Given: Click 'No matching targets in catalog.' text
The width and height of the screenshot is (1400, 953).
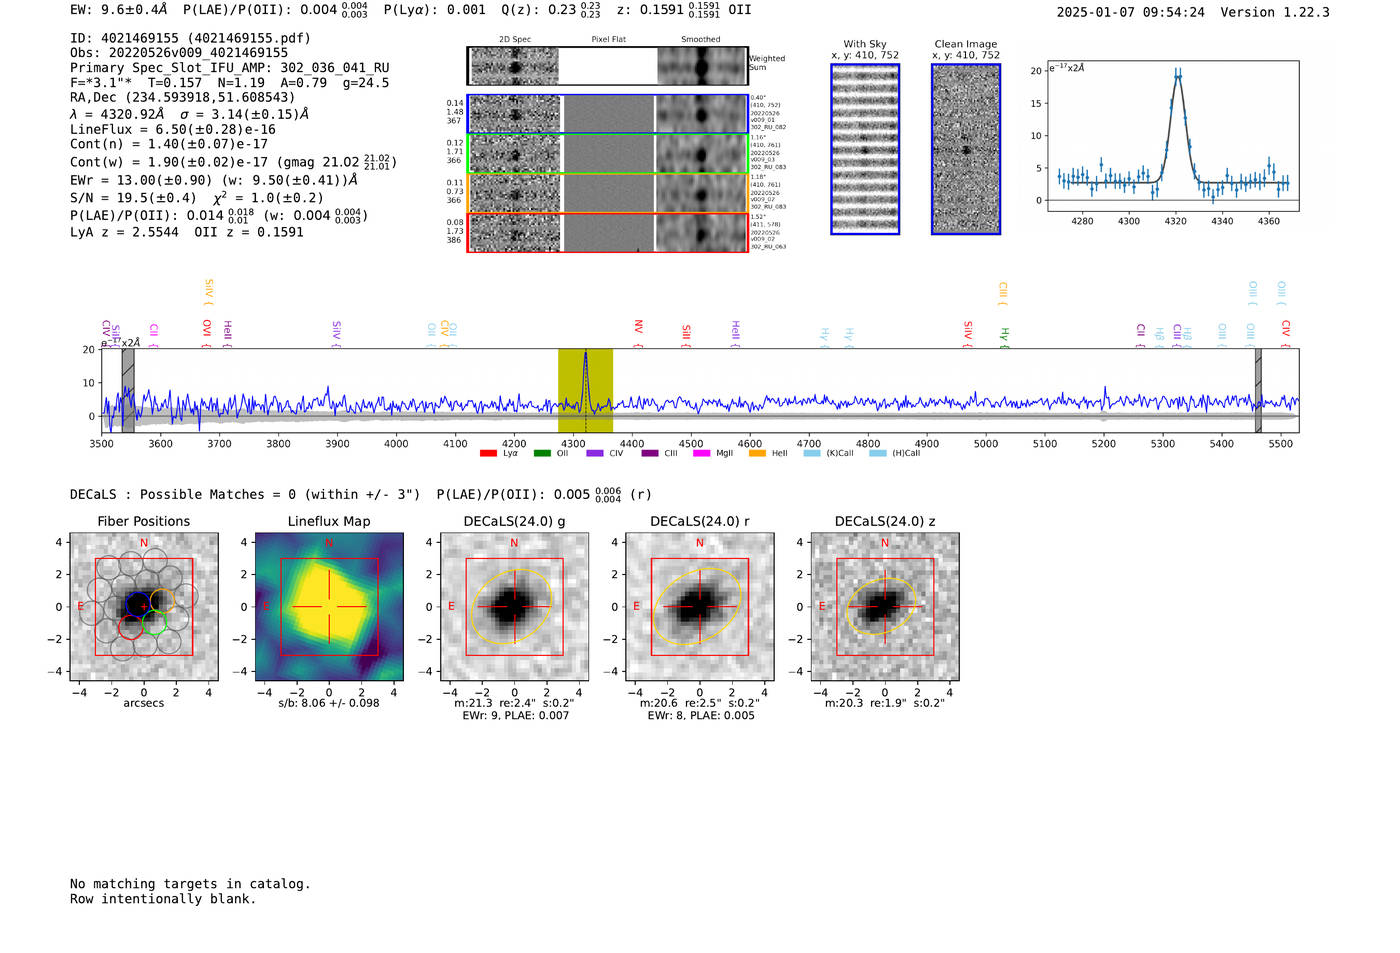Looking at the screenshot, I should point(190,884).
